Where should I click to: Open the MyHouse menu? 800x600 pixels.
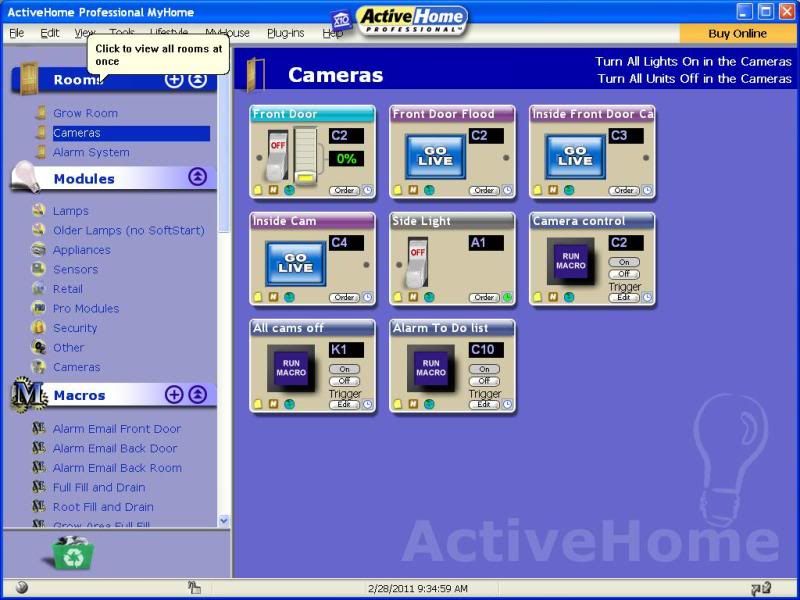[x=228, y=33]
